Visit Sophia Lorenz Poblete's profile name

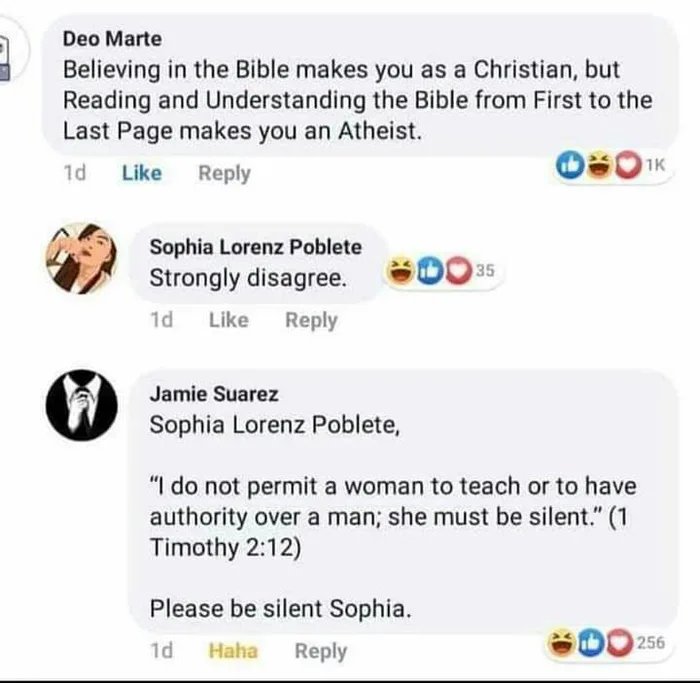pos(255,247)
